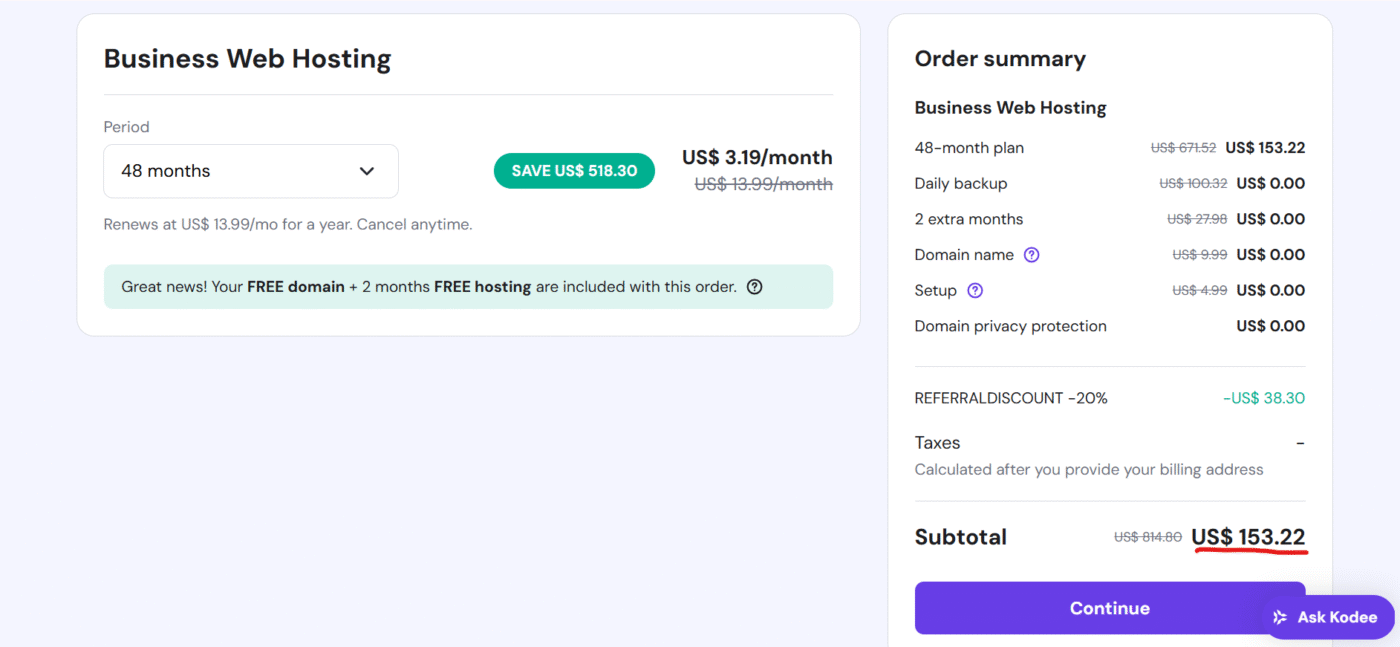This screenshot has width=1400, height=647.
Task: Click the Domain privacy protection row
Action: point(1010,325)
